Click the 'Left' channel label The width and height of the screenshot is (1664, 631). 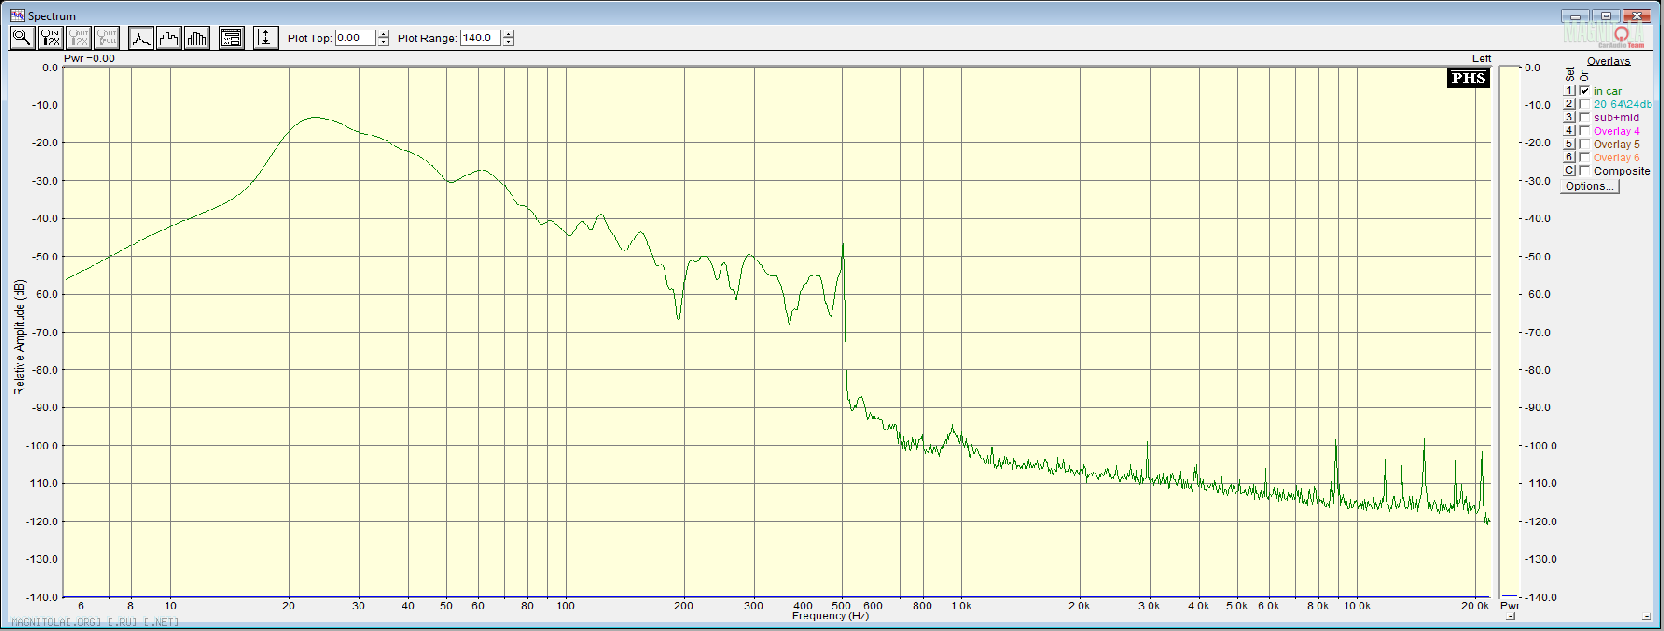(x=1481, y=58)
